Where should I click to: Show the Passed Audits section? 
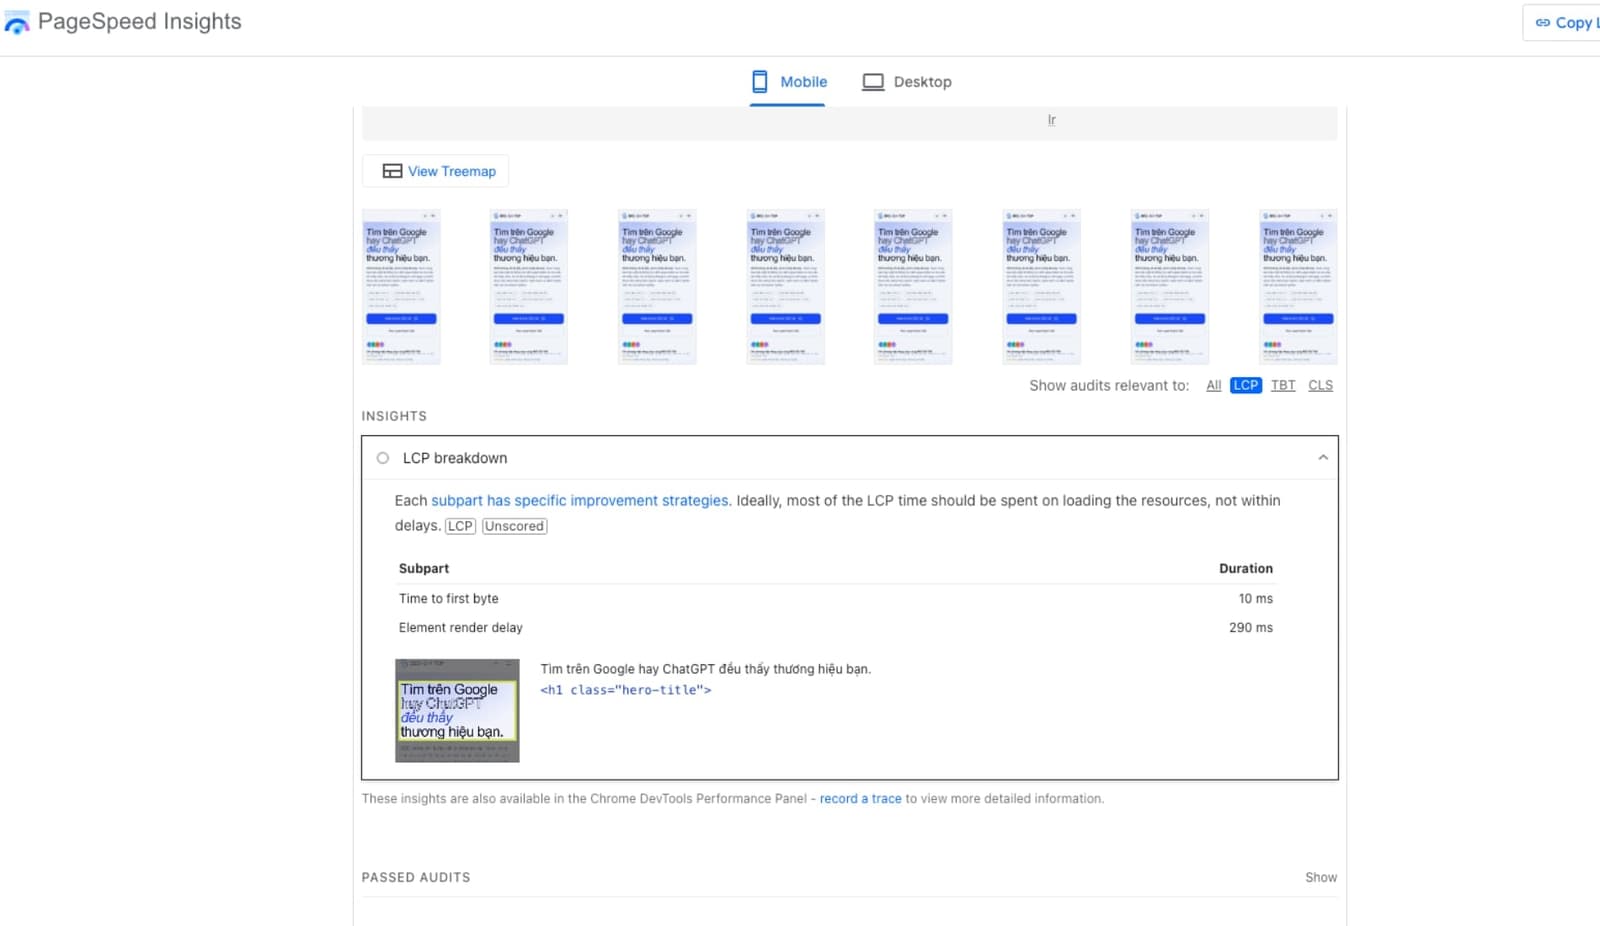click(1321, 877)
